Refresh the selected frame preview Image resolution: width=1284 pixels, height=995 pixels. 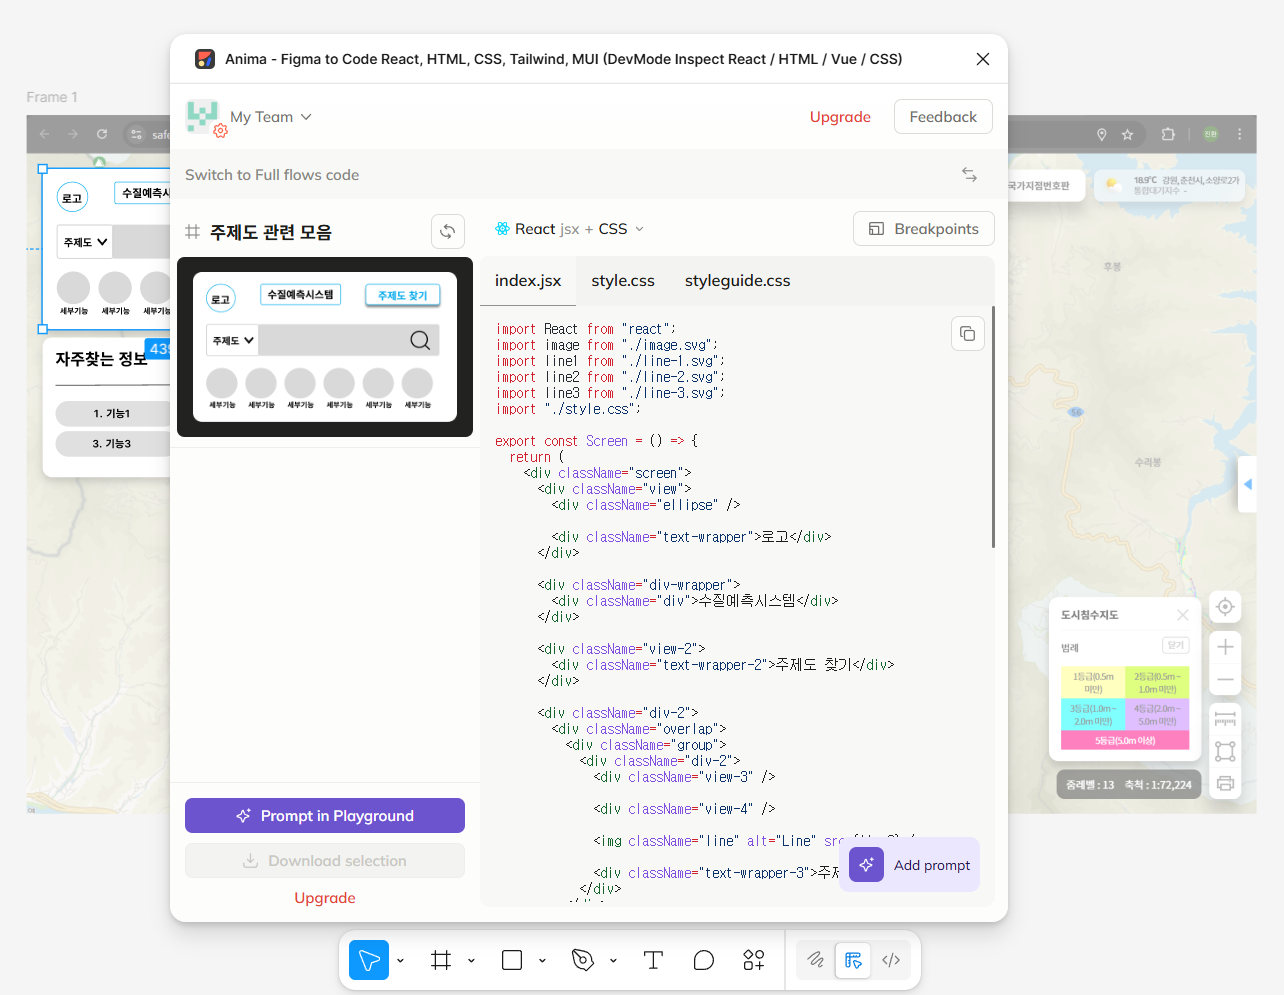[448, 231]
